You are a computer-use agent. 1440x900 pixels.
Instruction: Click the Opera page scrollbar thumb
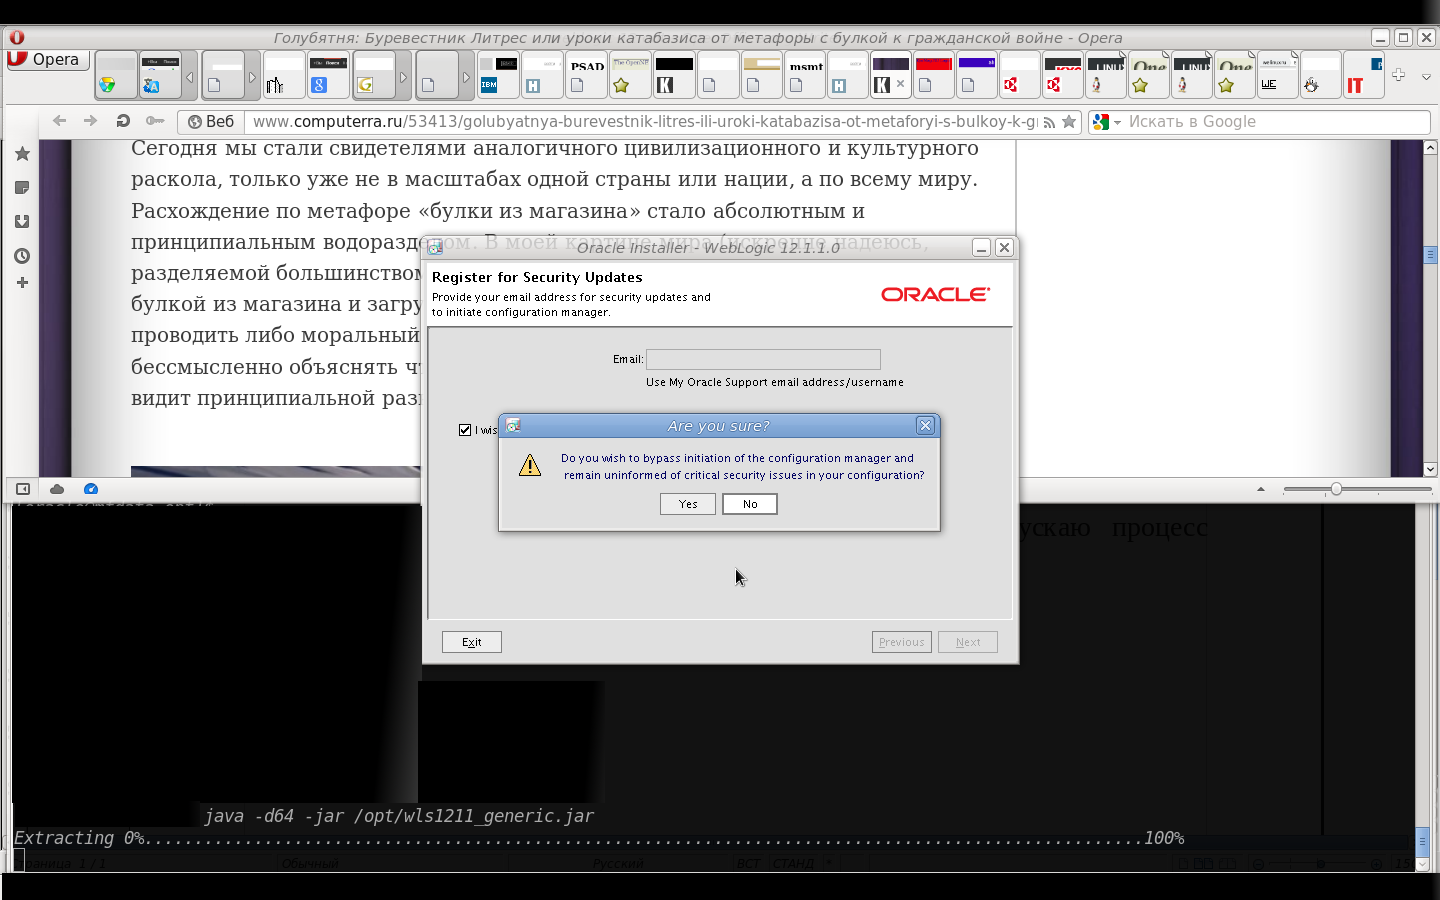coord(1430,255)
